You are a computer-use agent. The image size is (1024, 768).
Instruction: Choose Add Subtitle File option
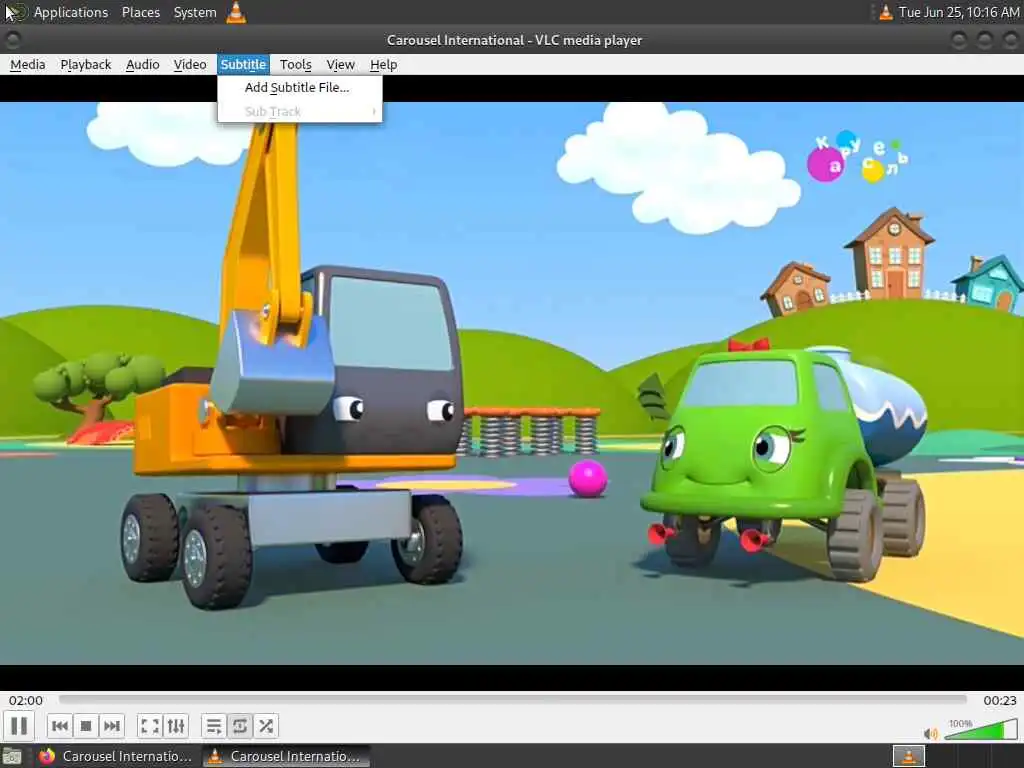pyautogui.click(x=300, y=88)
